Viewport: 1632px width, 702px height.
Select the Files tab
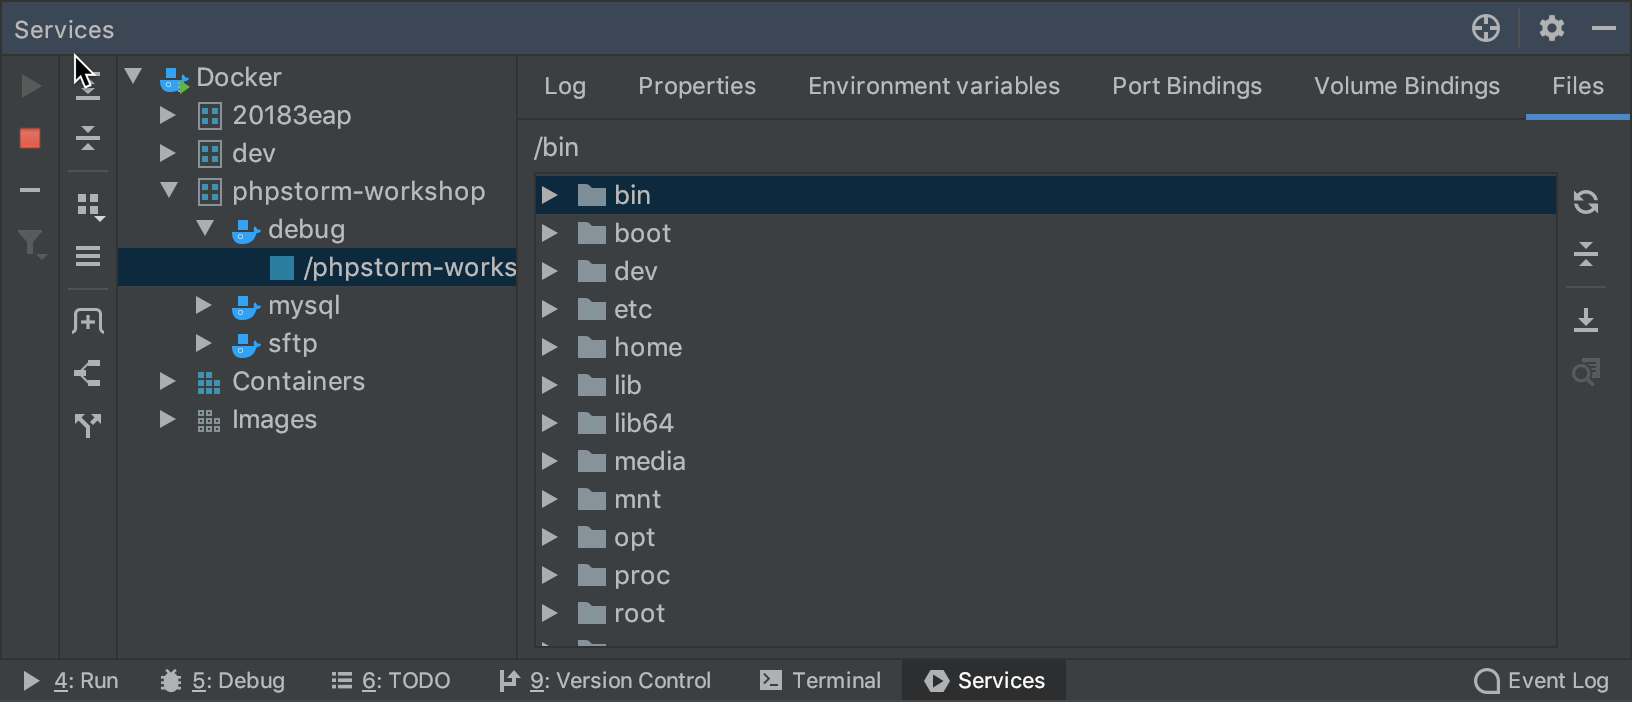tap(1578, 86)
